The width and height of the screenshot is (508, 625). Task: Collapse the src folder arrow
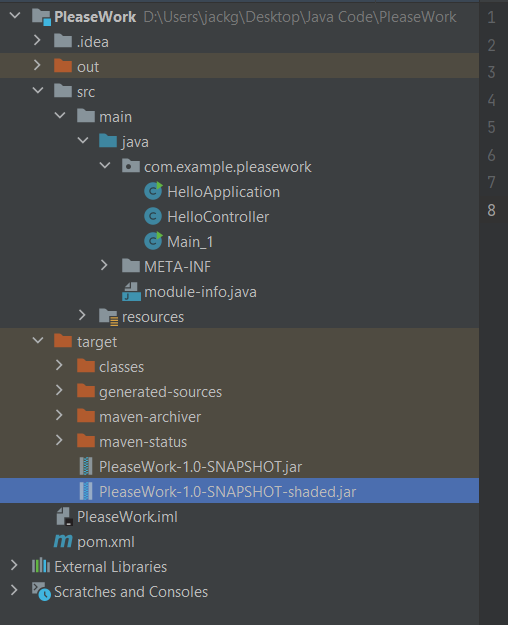[38, 90]
